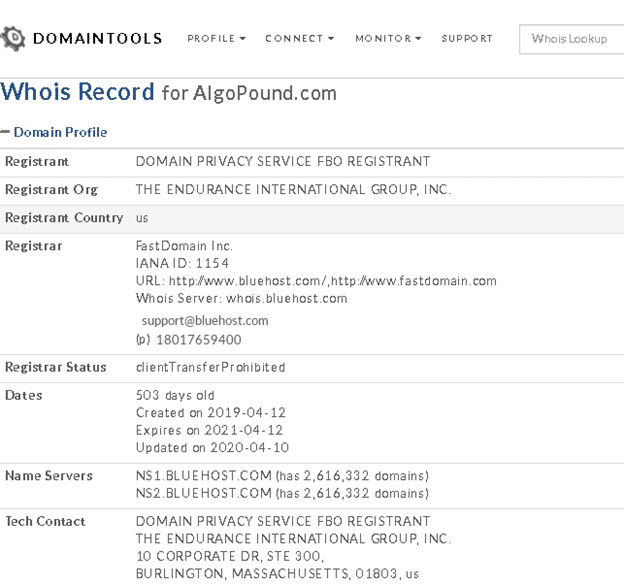
Task: Click the DomainTools gear logo icon
Action: [x=13, y=39]
